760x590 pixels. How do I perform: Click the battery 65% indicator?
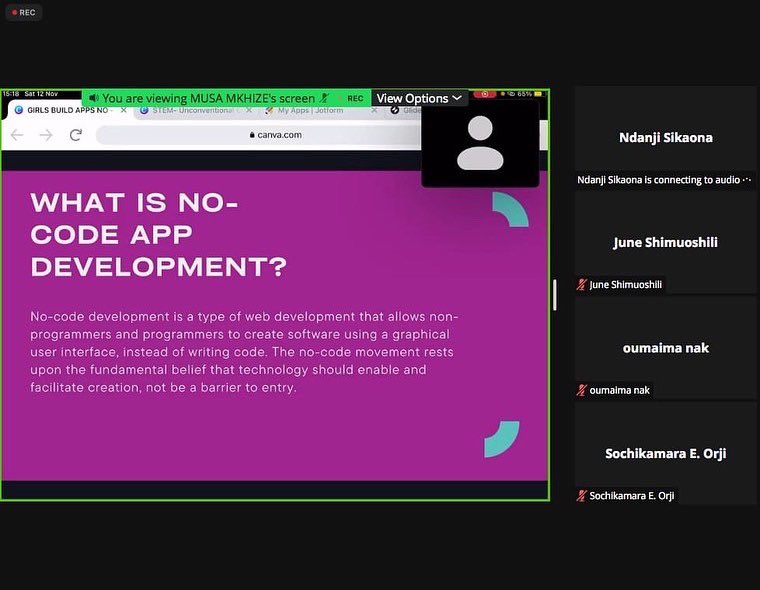pyautogui.click(x=530, y=94)
